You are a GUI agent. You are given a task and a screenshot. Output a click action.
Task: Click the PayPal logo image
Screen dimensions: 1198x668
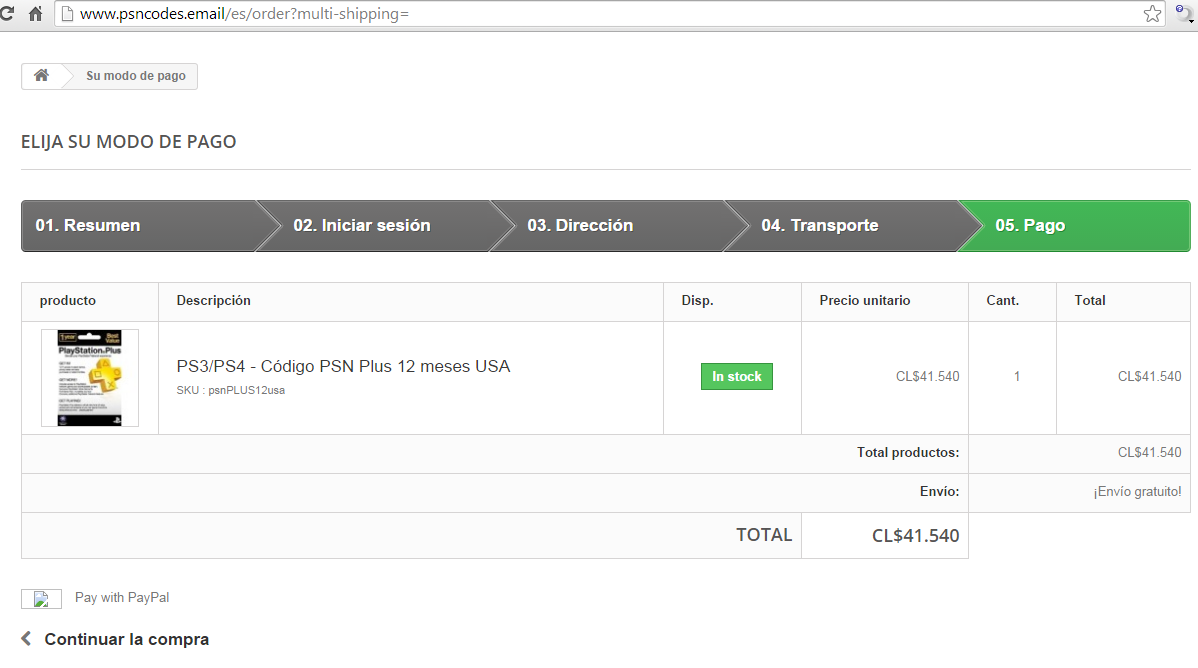click(x=41, y=598)
